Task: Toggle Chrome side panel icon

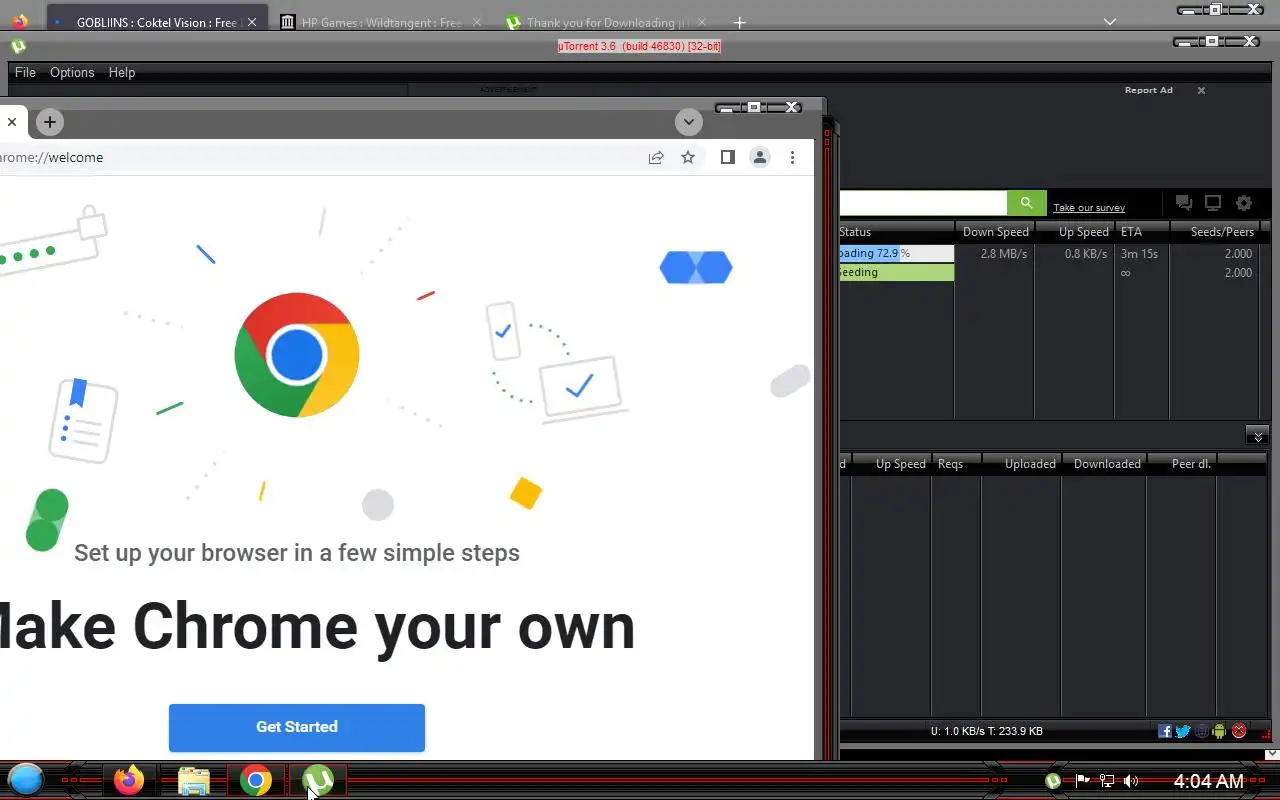Action: pyautogui.click(x=728, y=157)
